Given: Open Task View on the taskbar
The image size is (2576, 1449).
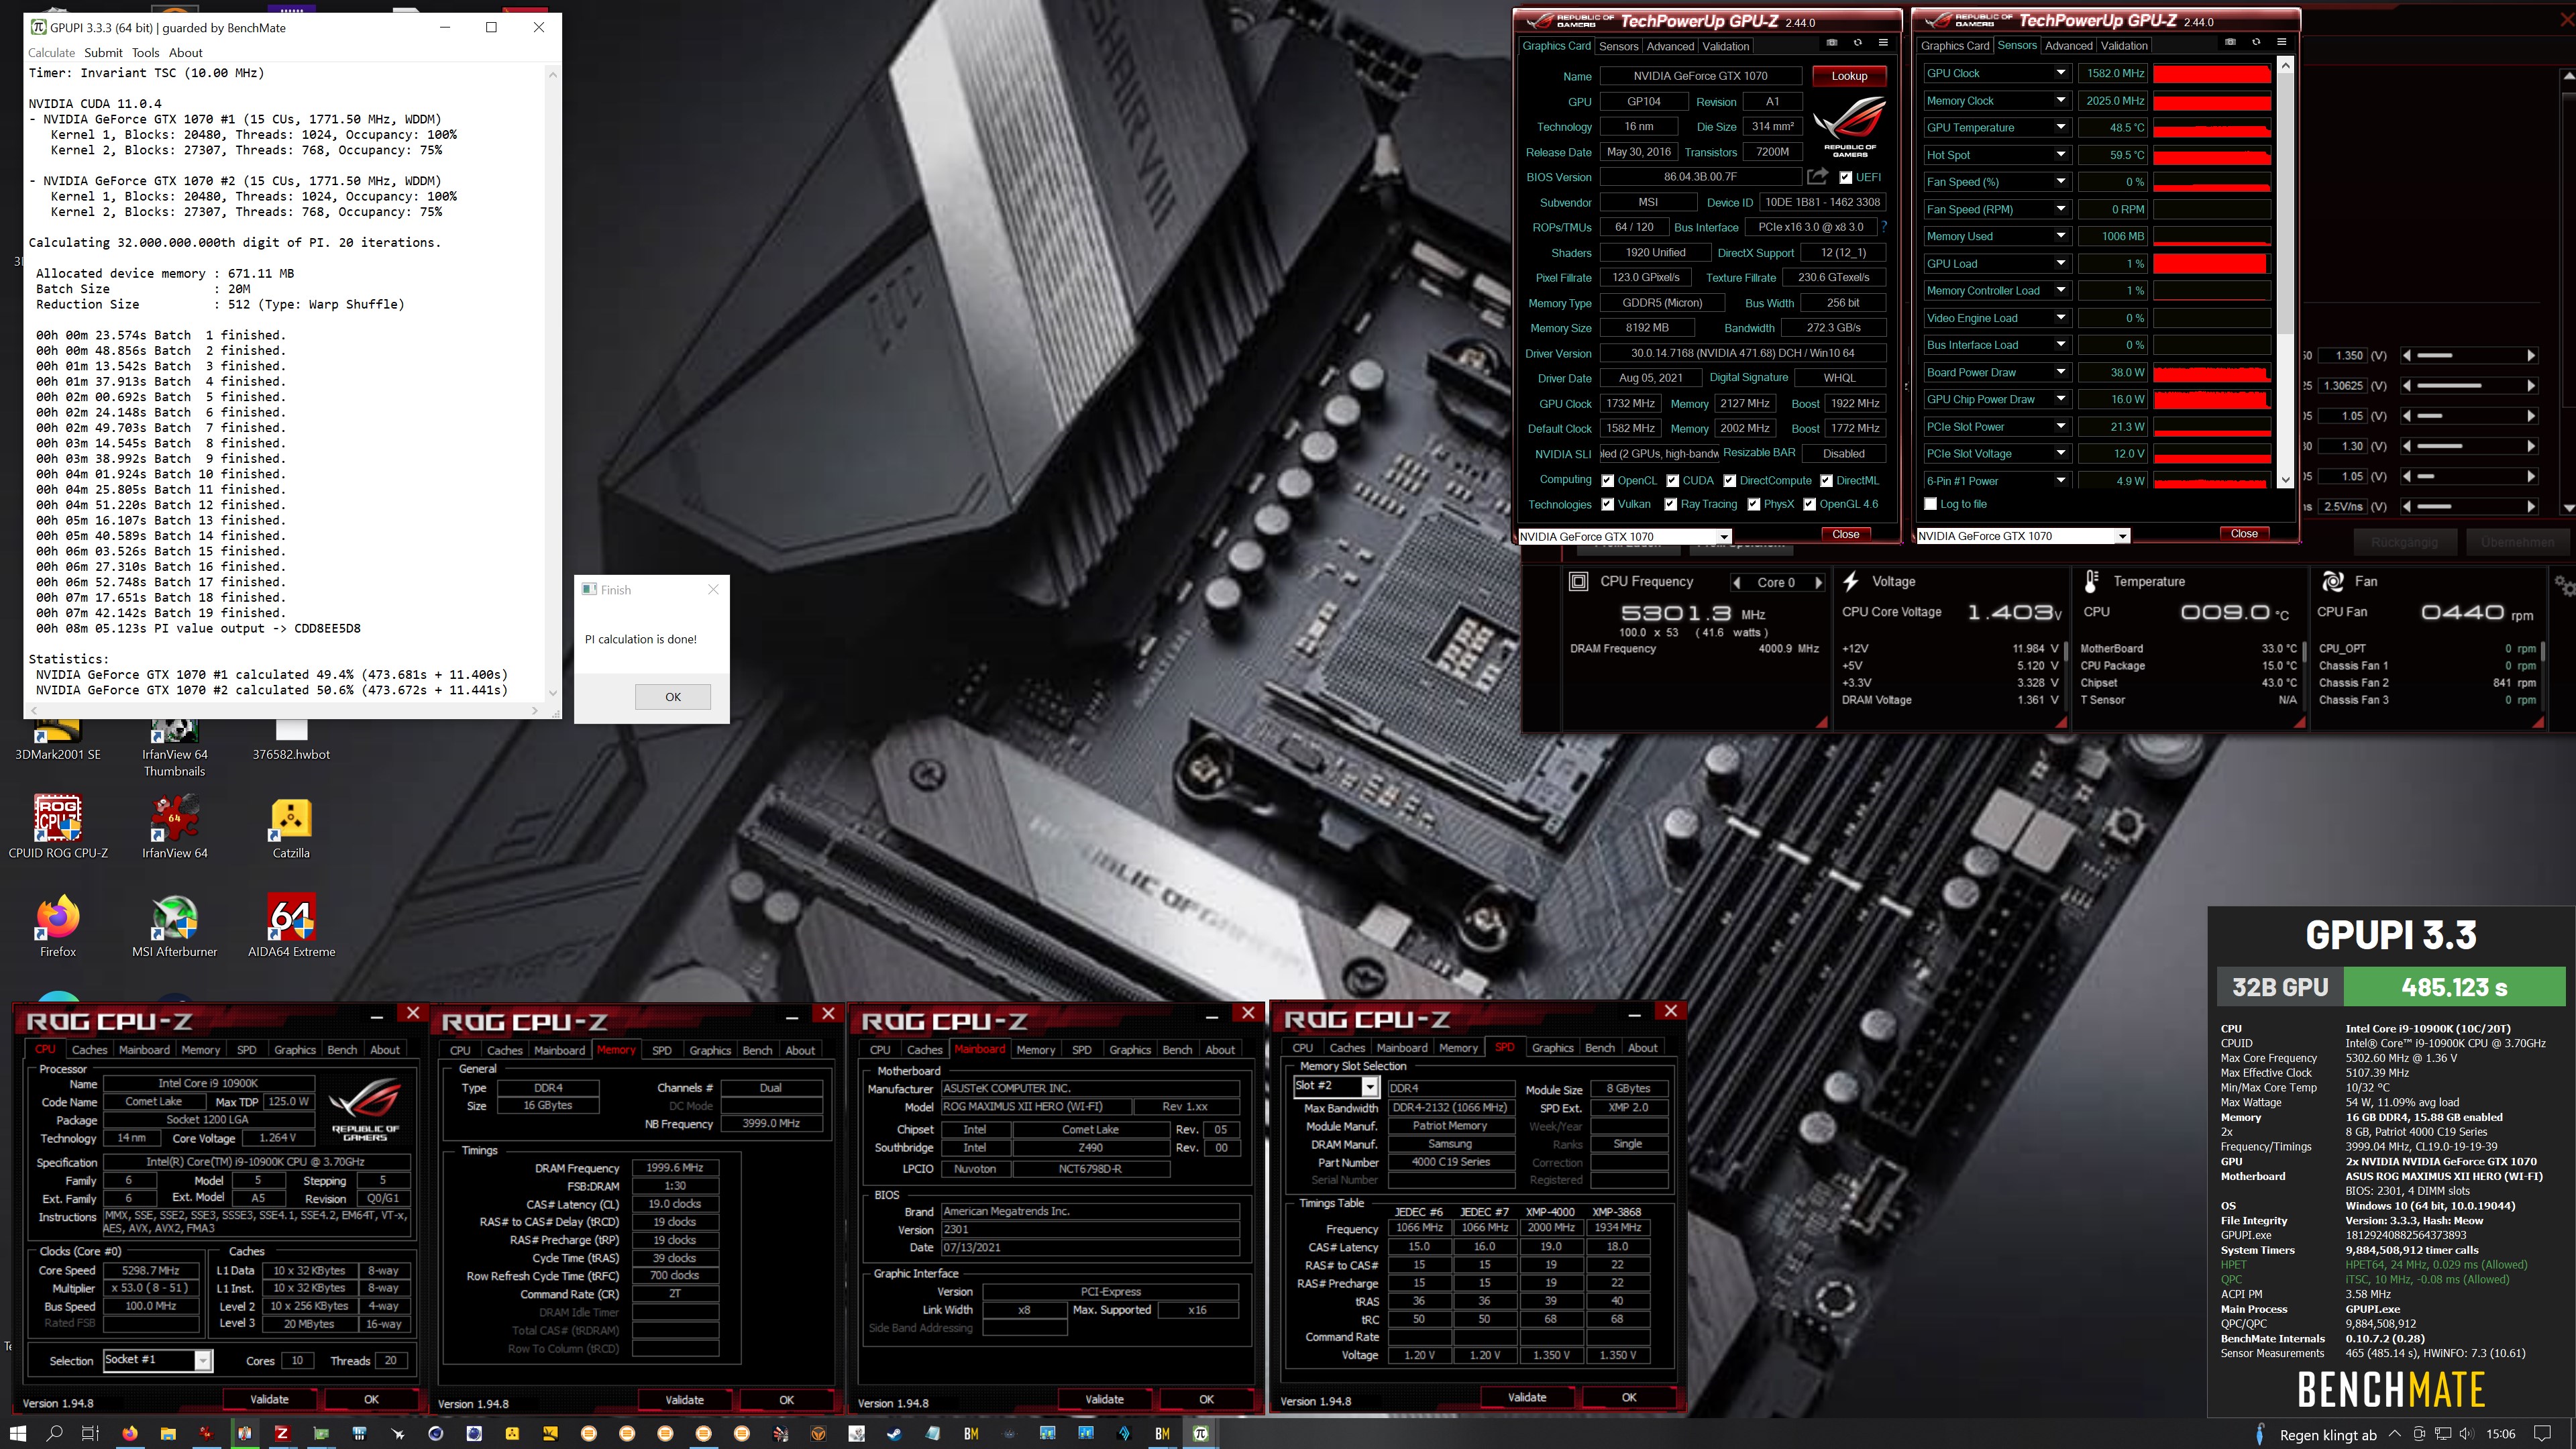Looking at the screenshot, I should tap(90, 1433).
